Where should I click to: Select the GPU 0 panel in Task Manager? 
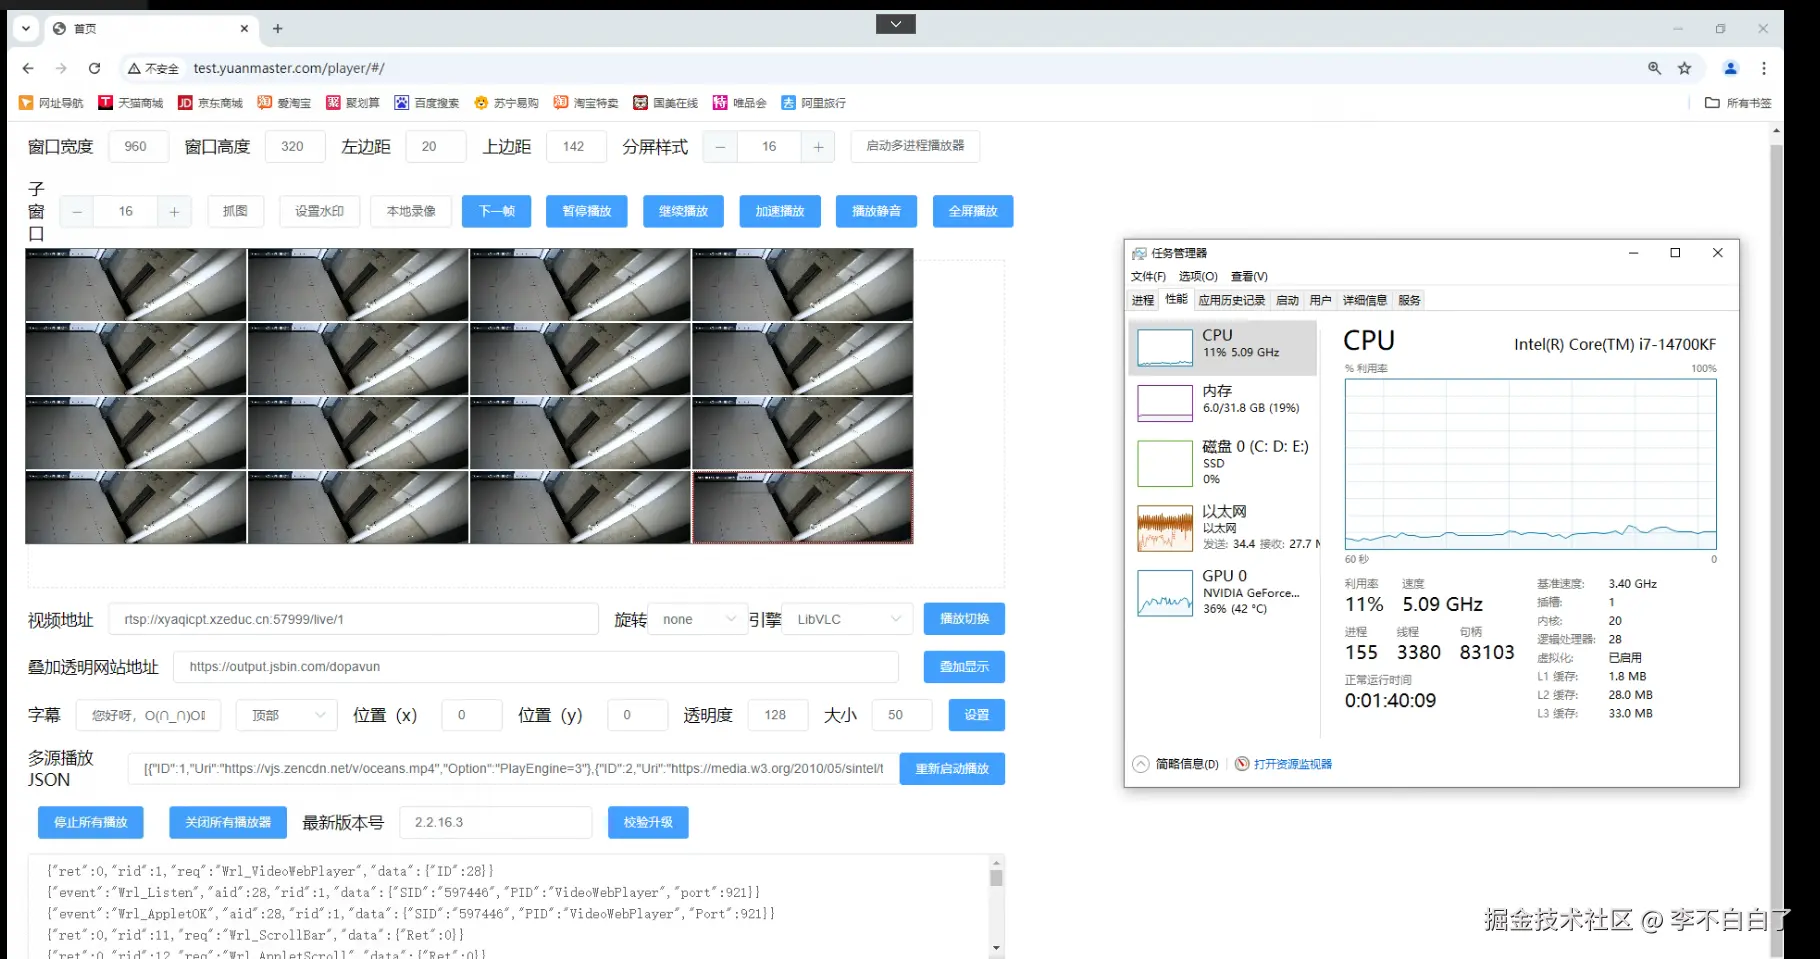[x=1222, y=591]
